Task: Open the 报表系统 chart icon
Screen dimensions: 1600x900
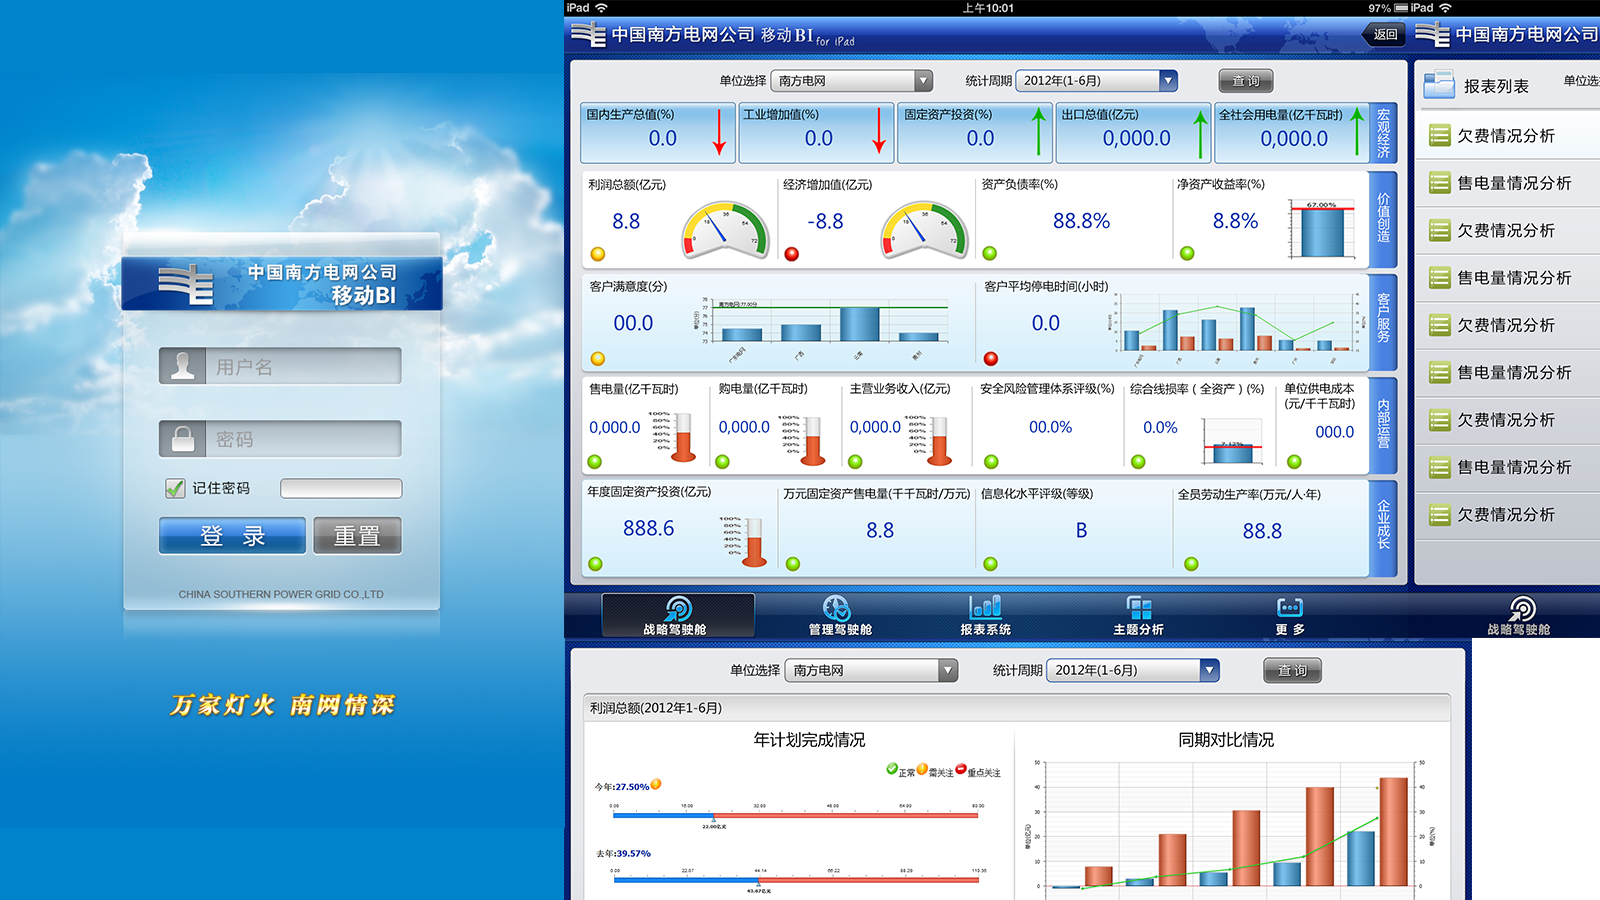Action: (985, 607)
